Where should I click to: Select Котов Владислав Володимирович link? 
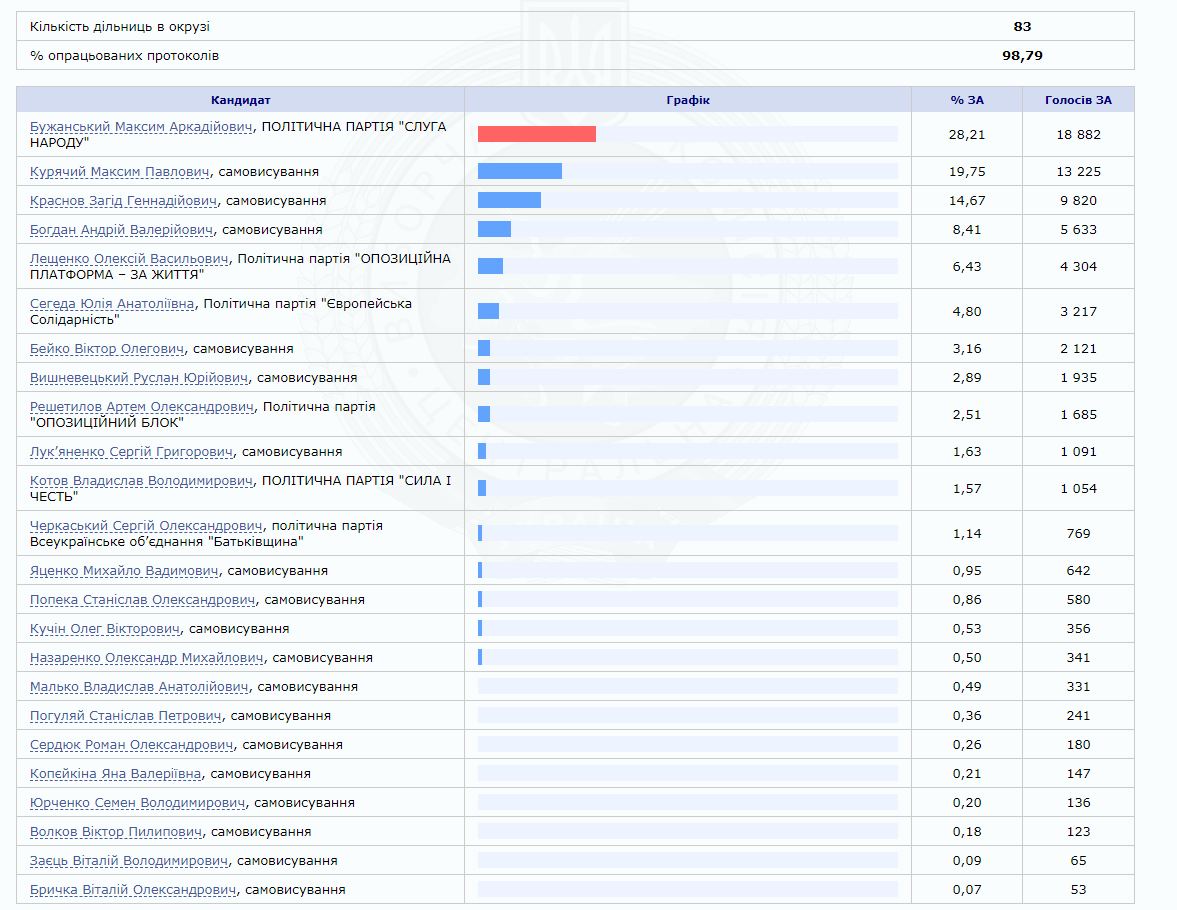click(x=141, y=481)
